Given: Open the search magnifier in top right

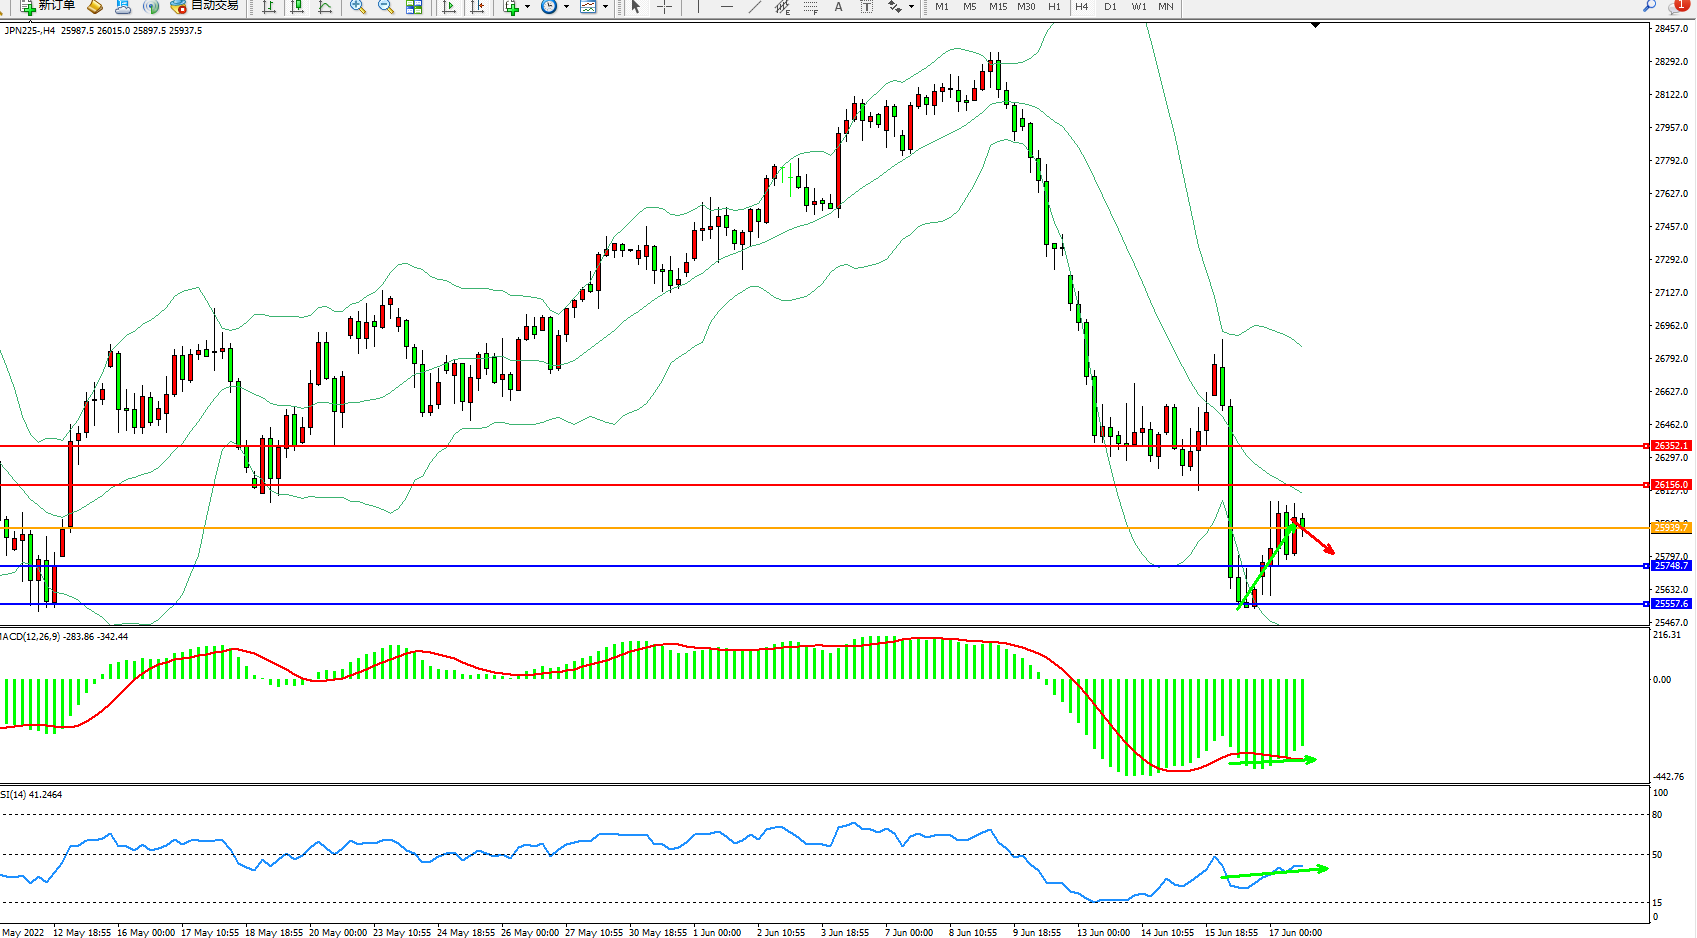Looking at the screenshot, I should 1649,6.
